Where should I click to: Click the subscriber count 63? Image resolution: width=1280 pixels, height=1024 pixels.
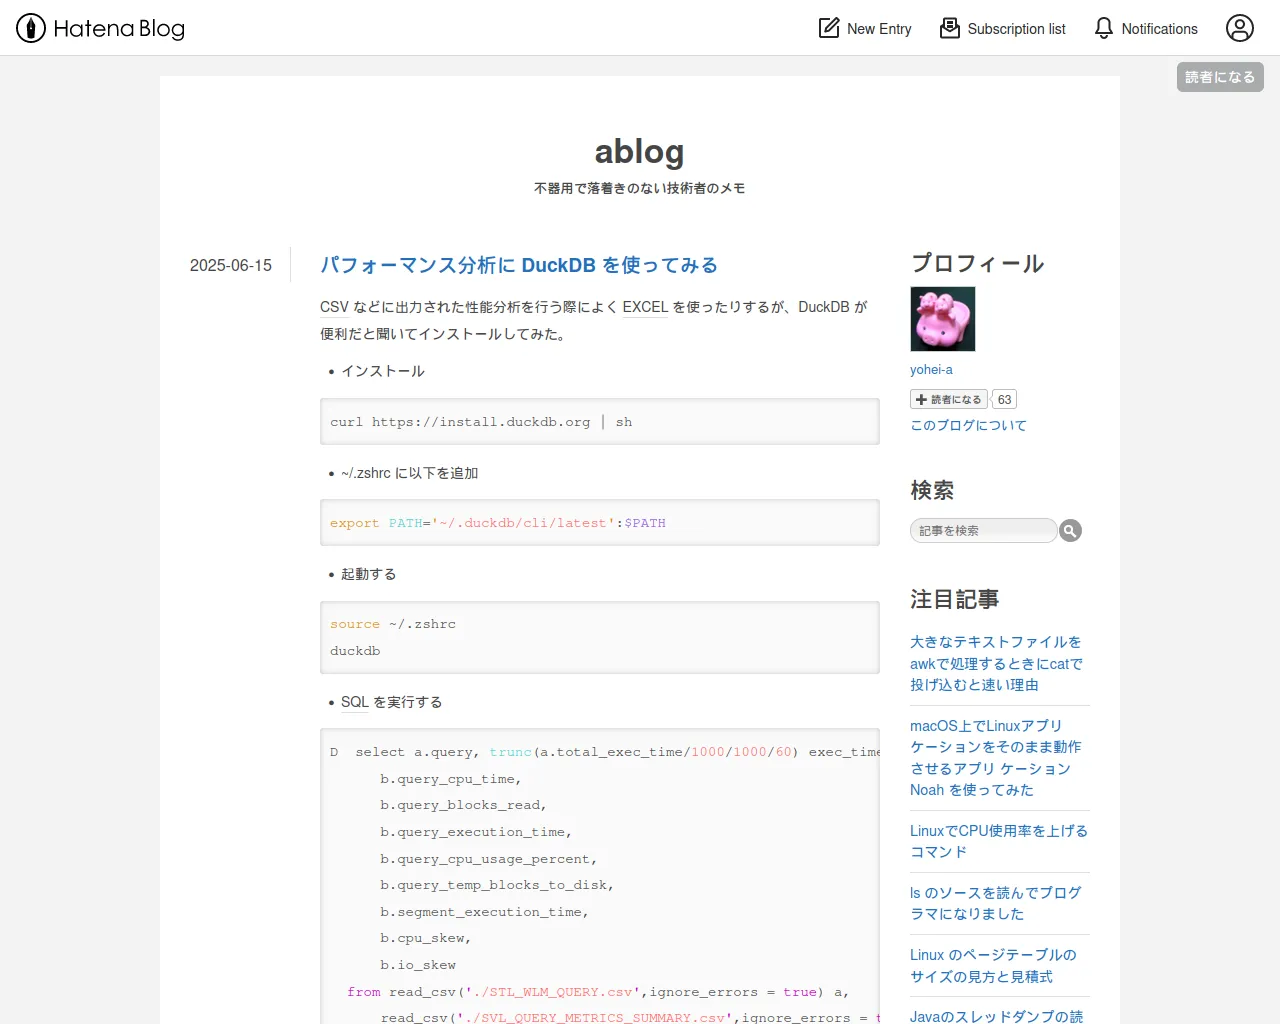(x=1004, y=399)
